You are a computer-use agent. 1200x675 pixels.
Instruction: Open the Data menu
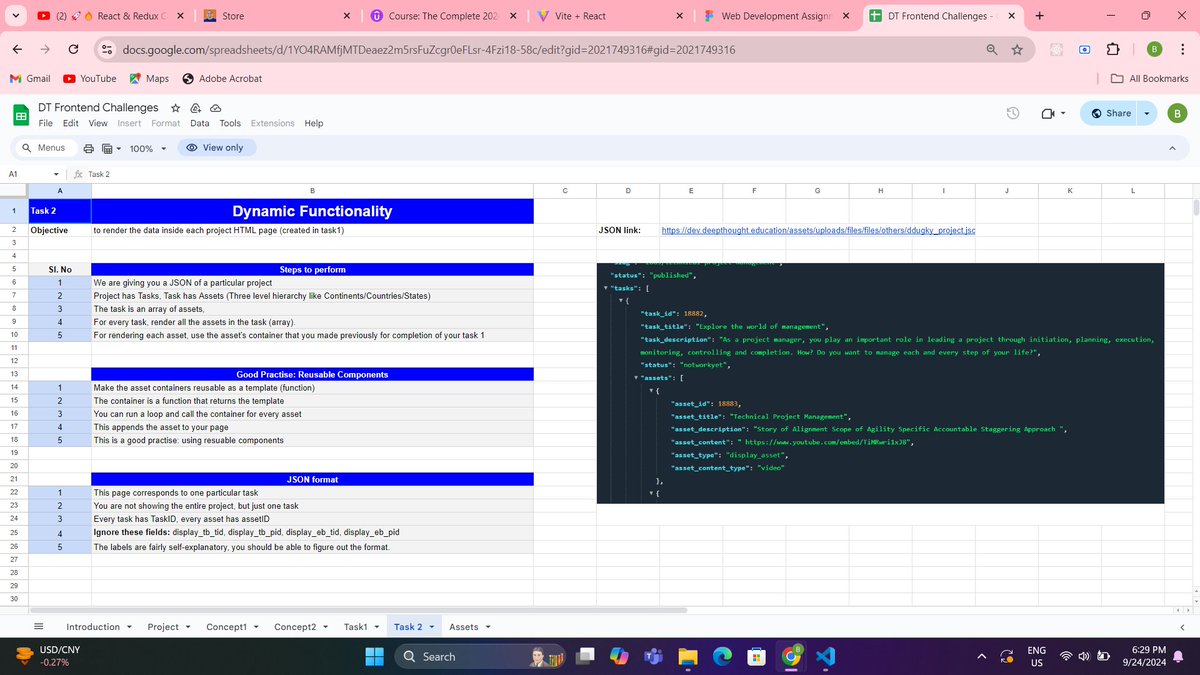pyautogui.click(x=200, y=123)
